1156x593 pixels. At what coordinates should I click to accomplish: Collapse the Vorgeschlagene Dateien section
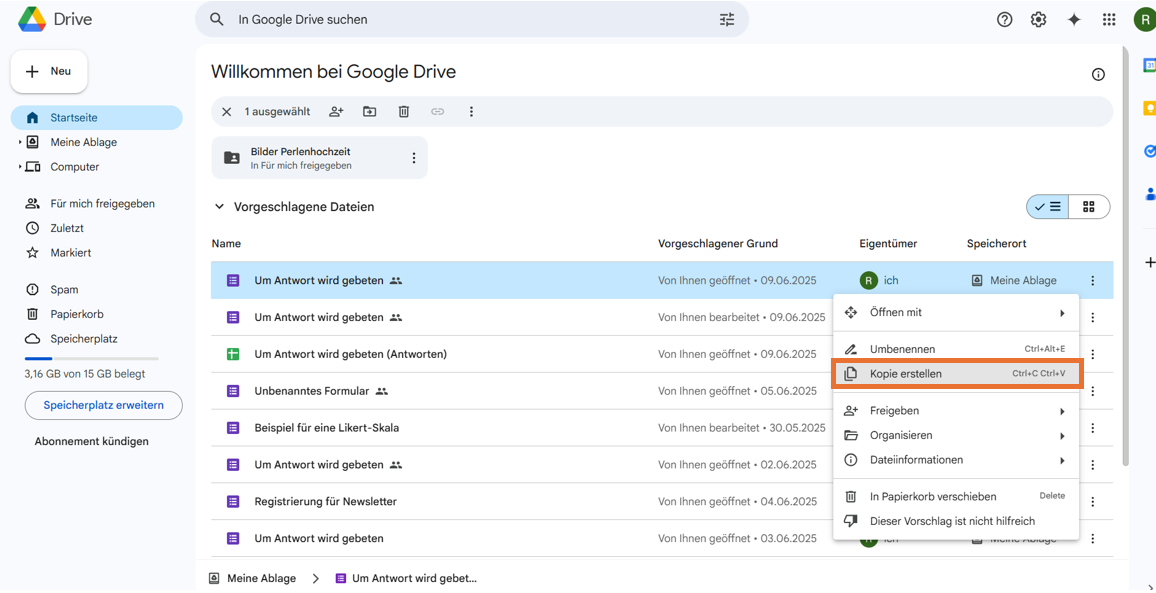point(220,207)
